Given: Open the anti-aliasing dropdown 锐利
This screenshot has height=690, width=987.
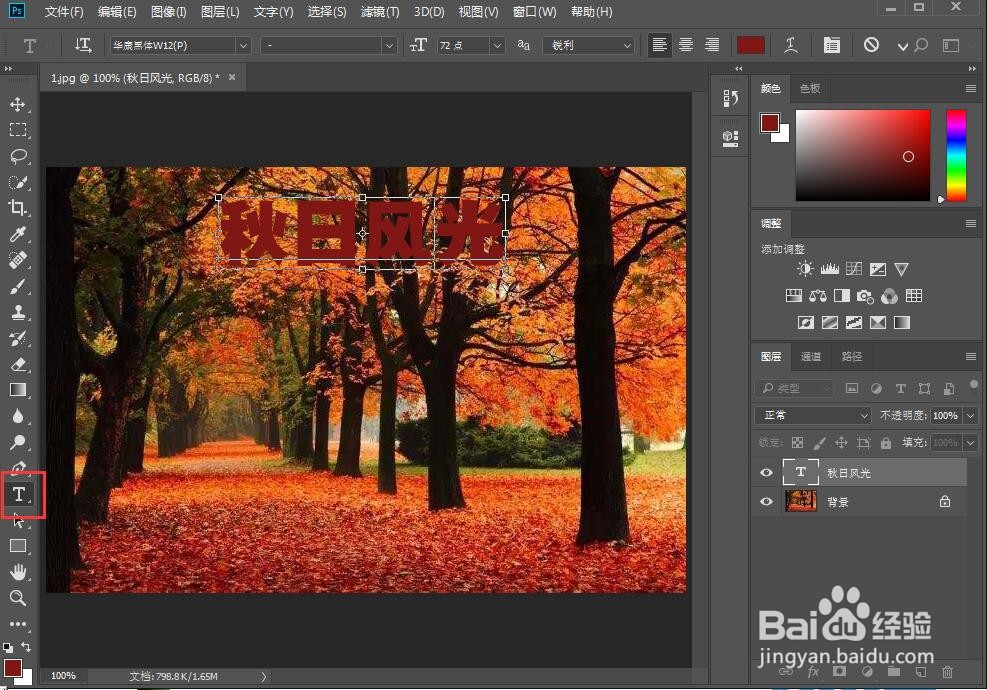Looking at the screenshot, I should click(x=589, y=45).
